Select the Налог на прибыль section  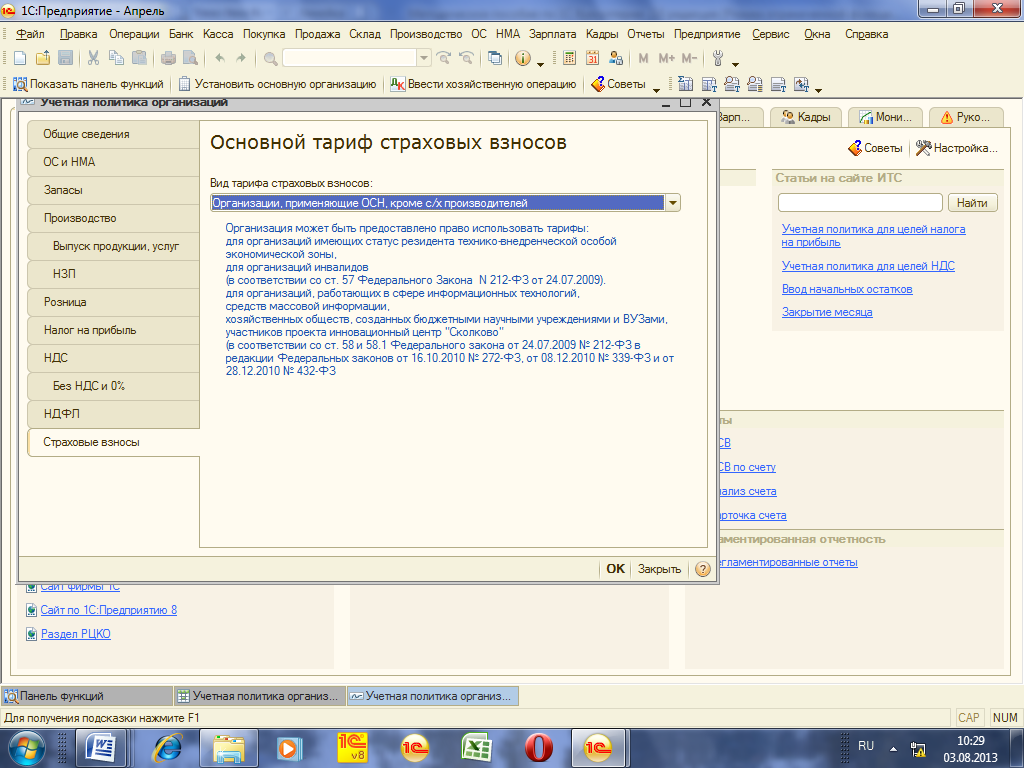point(113,330)
